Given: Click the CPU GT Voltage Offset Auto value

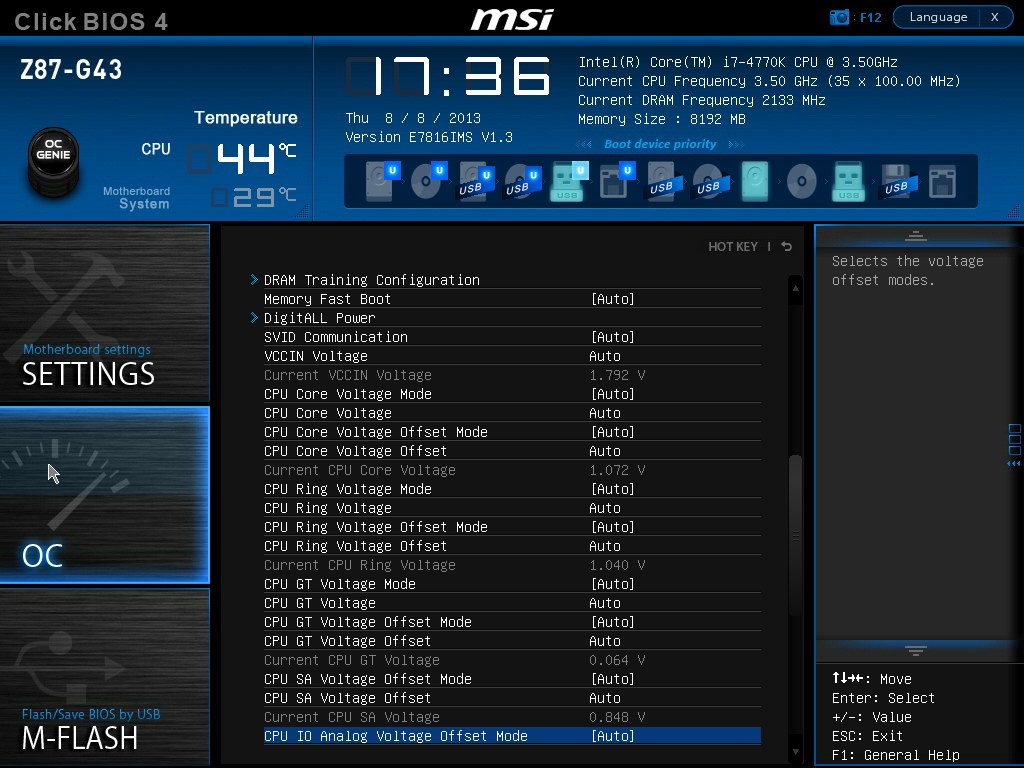Looking at the screenshot, I should point(605,641).
